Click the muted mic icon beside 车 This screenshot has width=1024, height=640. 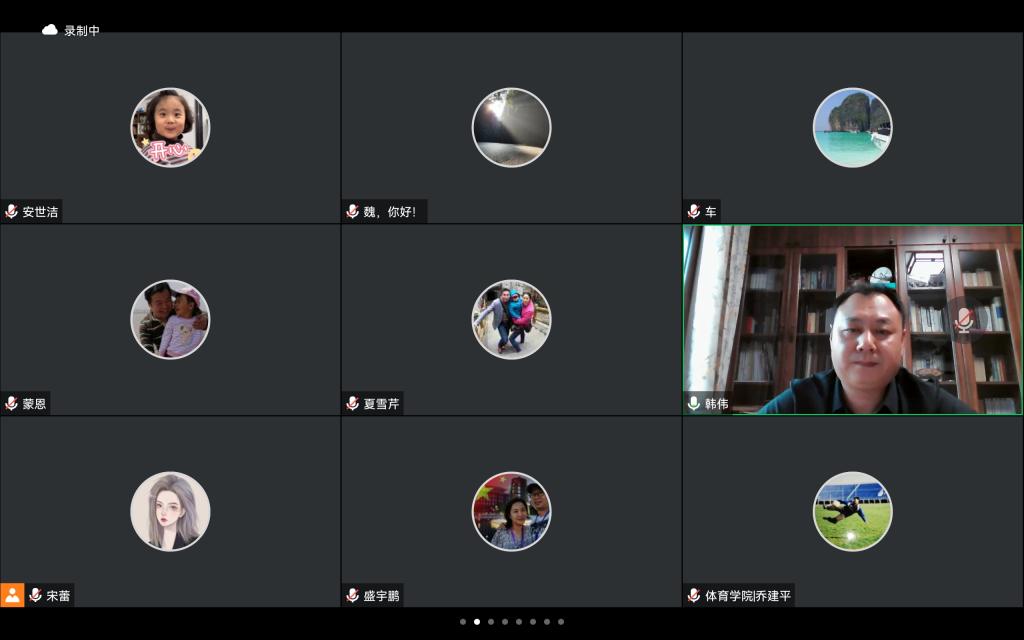[694, 212]
